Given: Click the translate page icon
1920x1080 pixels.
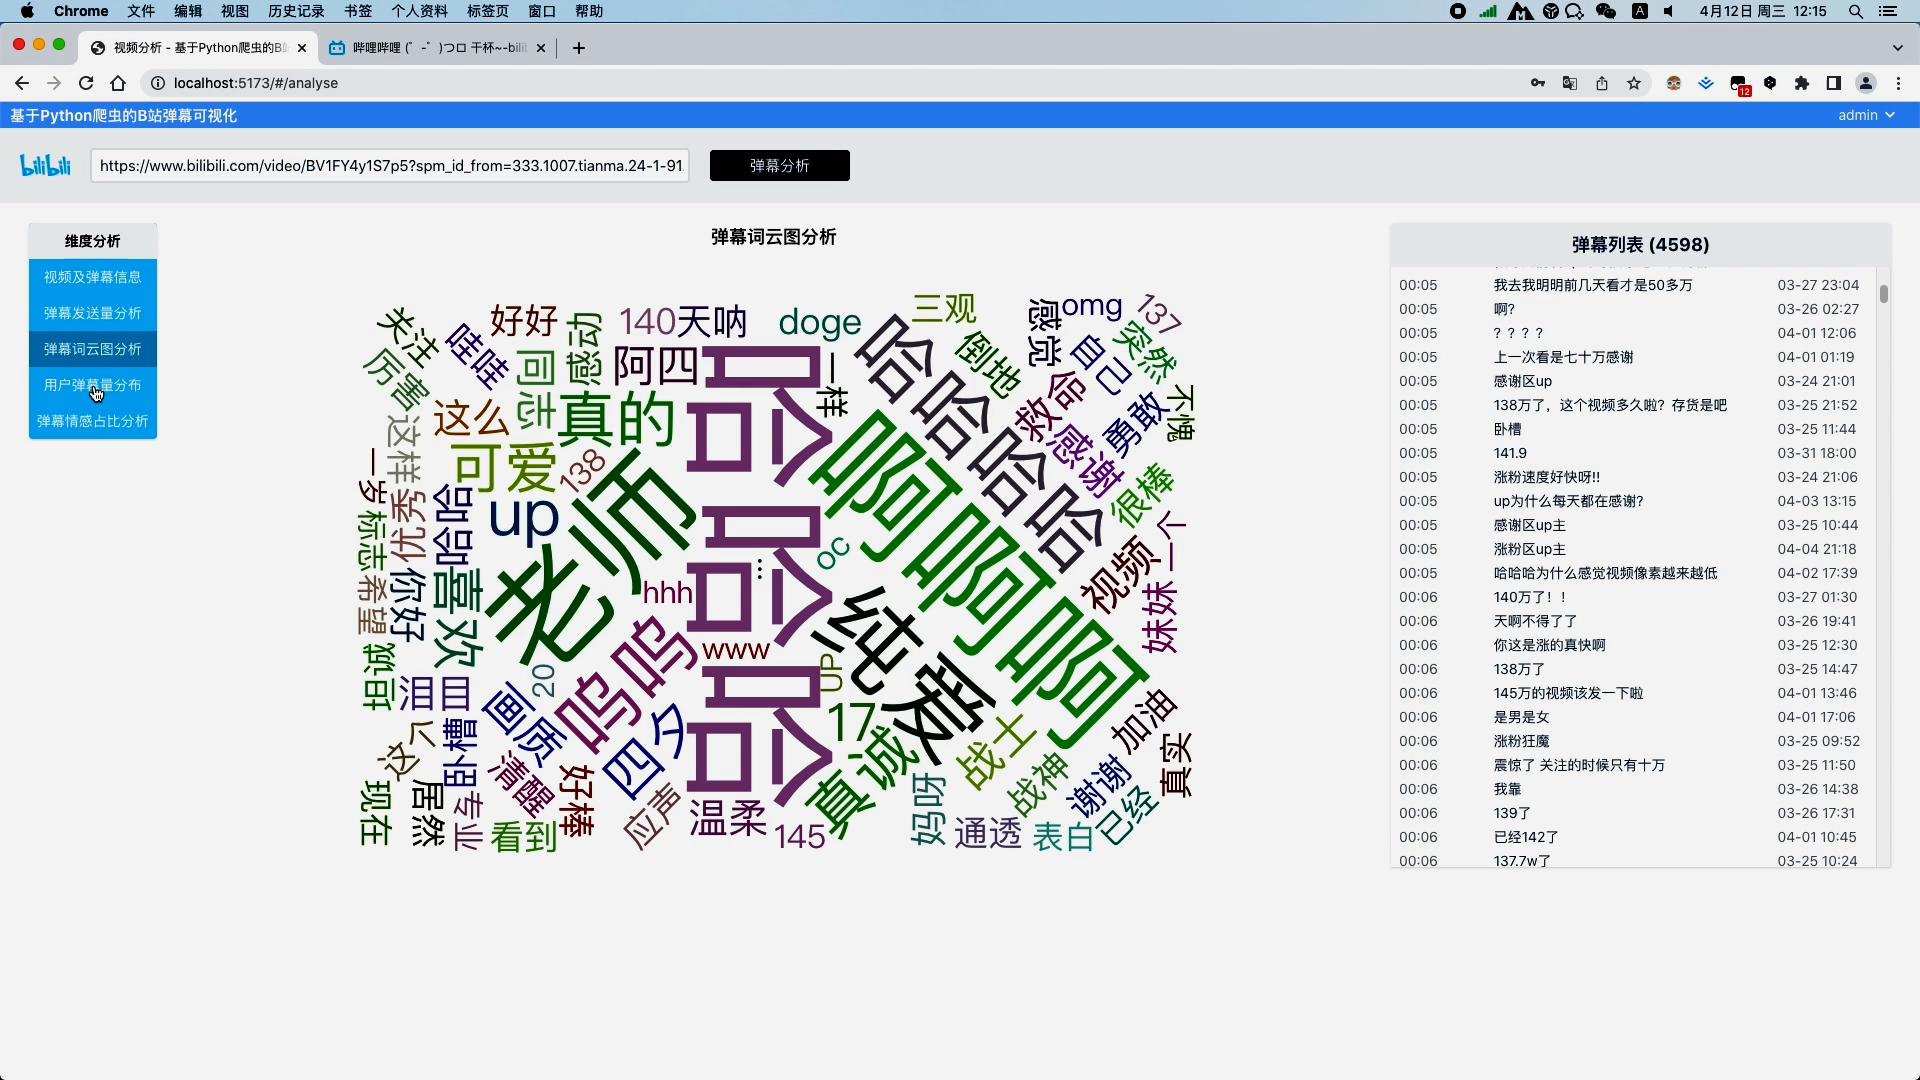Looking at the screenshot, I should coord(1570,83).
